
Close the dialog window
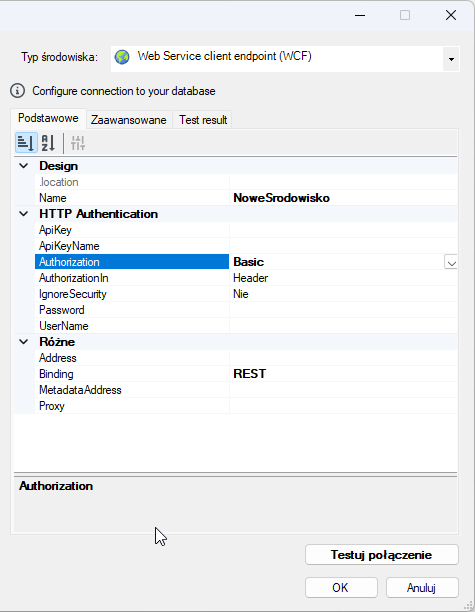(451, 16)
